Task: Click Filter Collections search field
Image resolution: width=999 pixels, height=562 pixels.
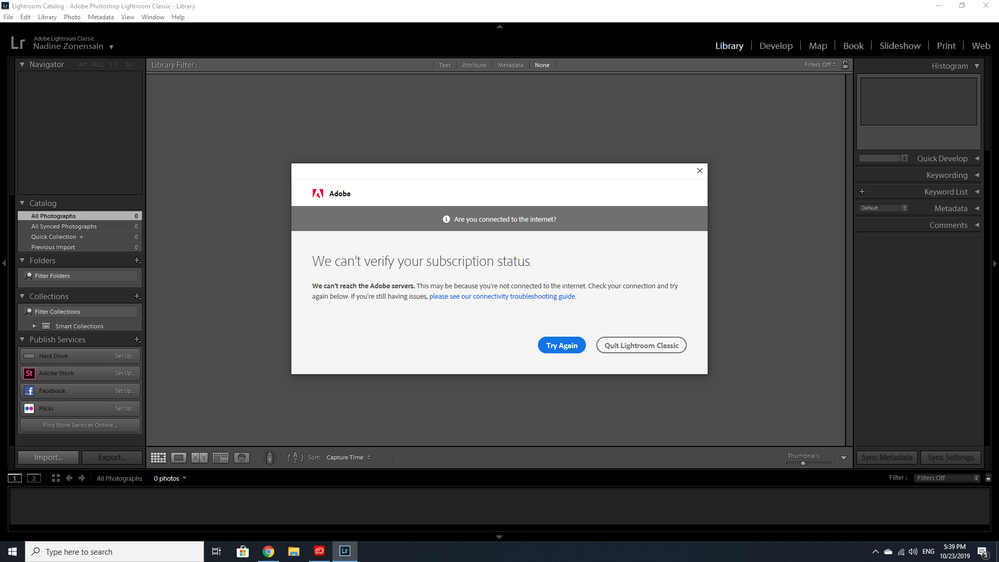Action: (80, 312)
